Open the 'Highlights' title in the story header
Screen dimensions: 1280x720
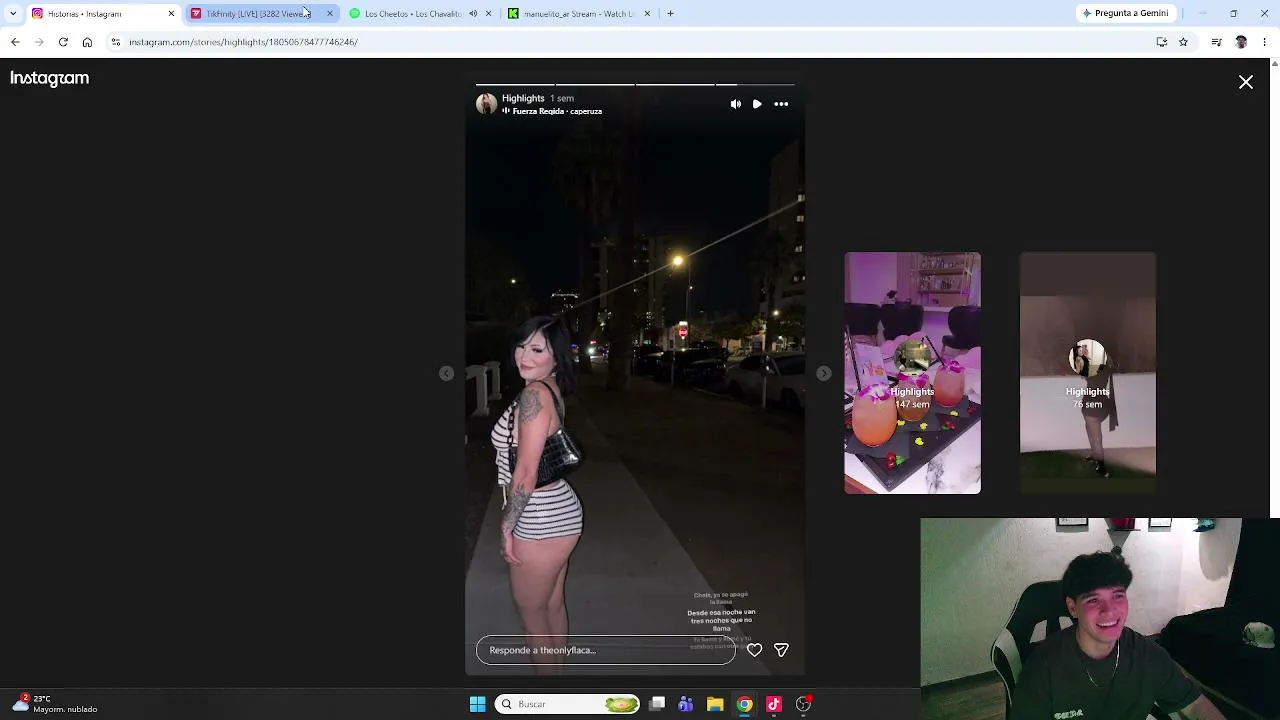(x=523, y=98)
